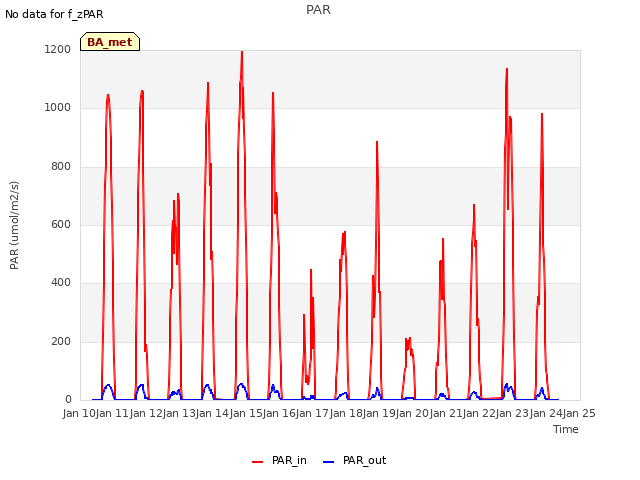The width and height of the screenshot is (640, 480).
Task: Click the PAR_in peak near 1140 on Jan 22
Action: click(507, 69)
